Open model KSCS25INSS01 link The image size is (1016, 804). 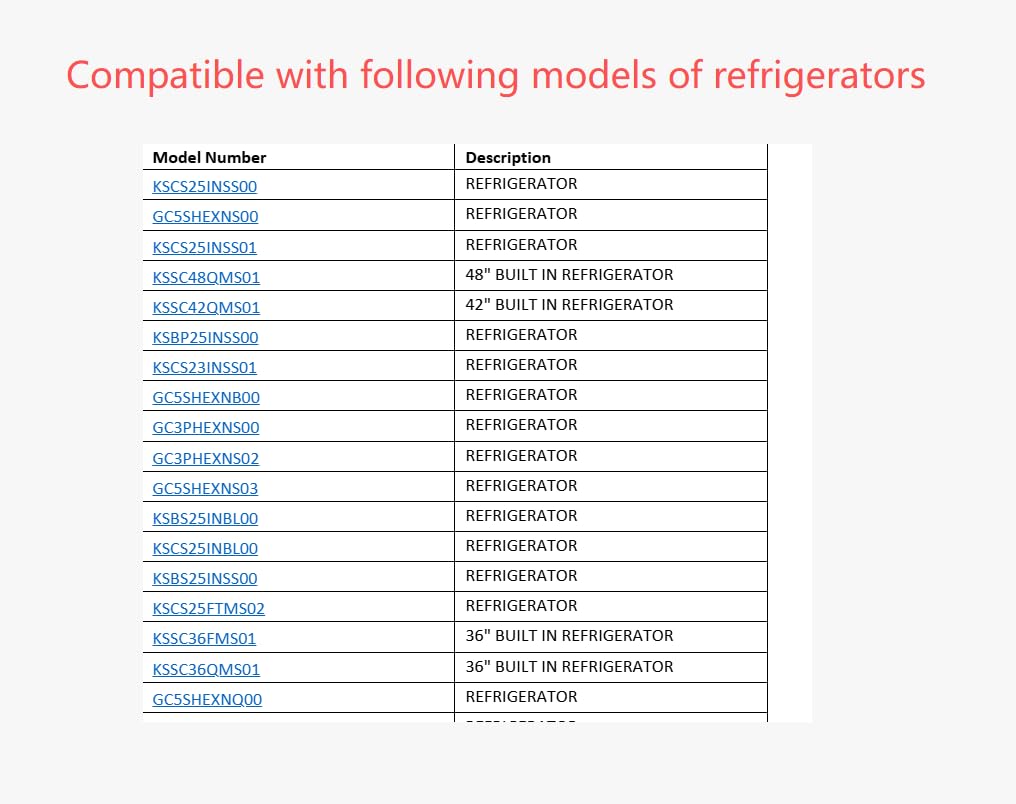click(x=204, y=247)
